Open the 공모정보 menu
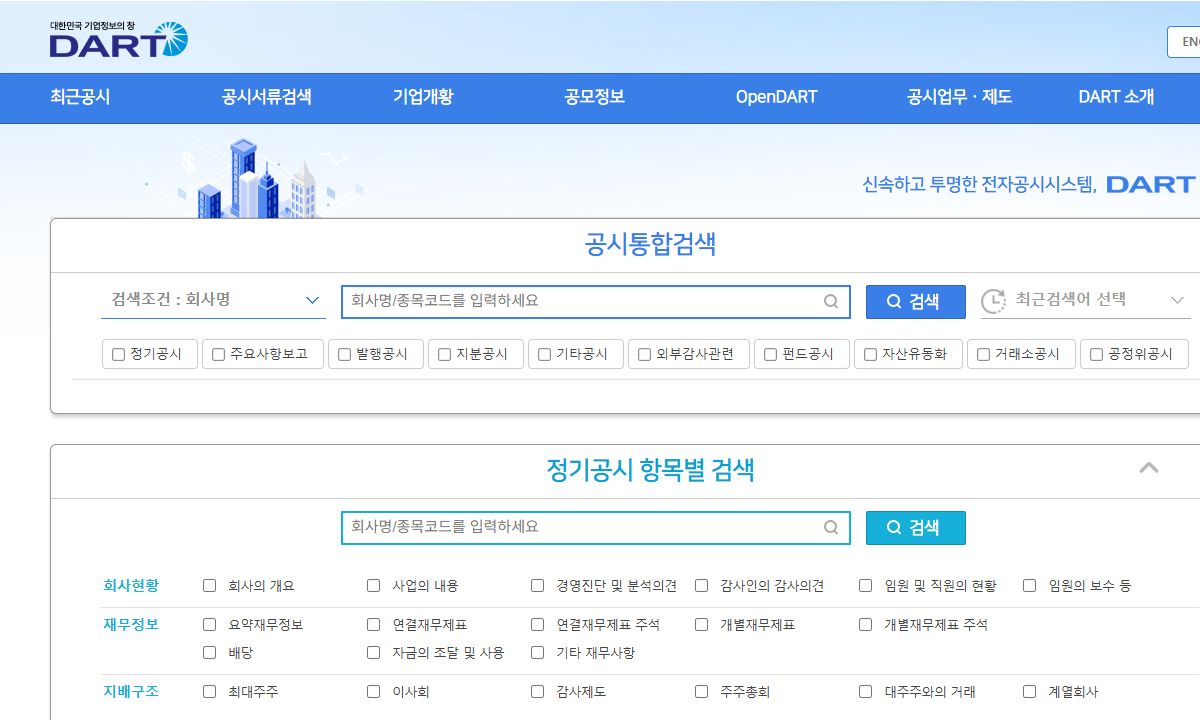 click(594, 97)
